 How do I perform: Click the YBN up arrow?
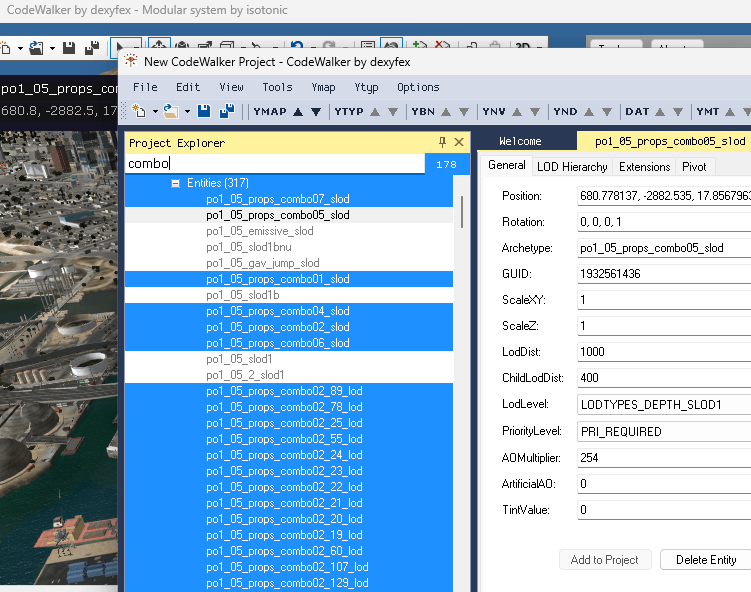446,112
